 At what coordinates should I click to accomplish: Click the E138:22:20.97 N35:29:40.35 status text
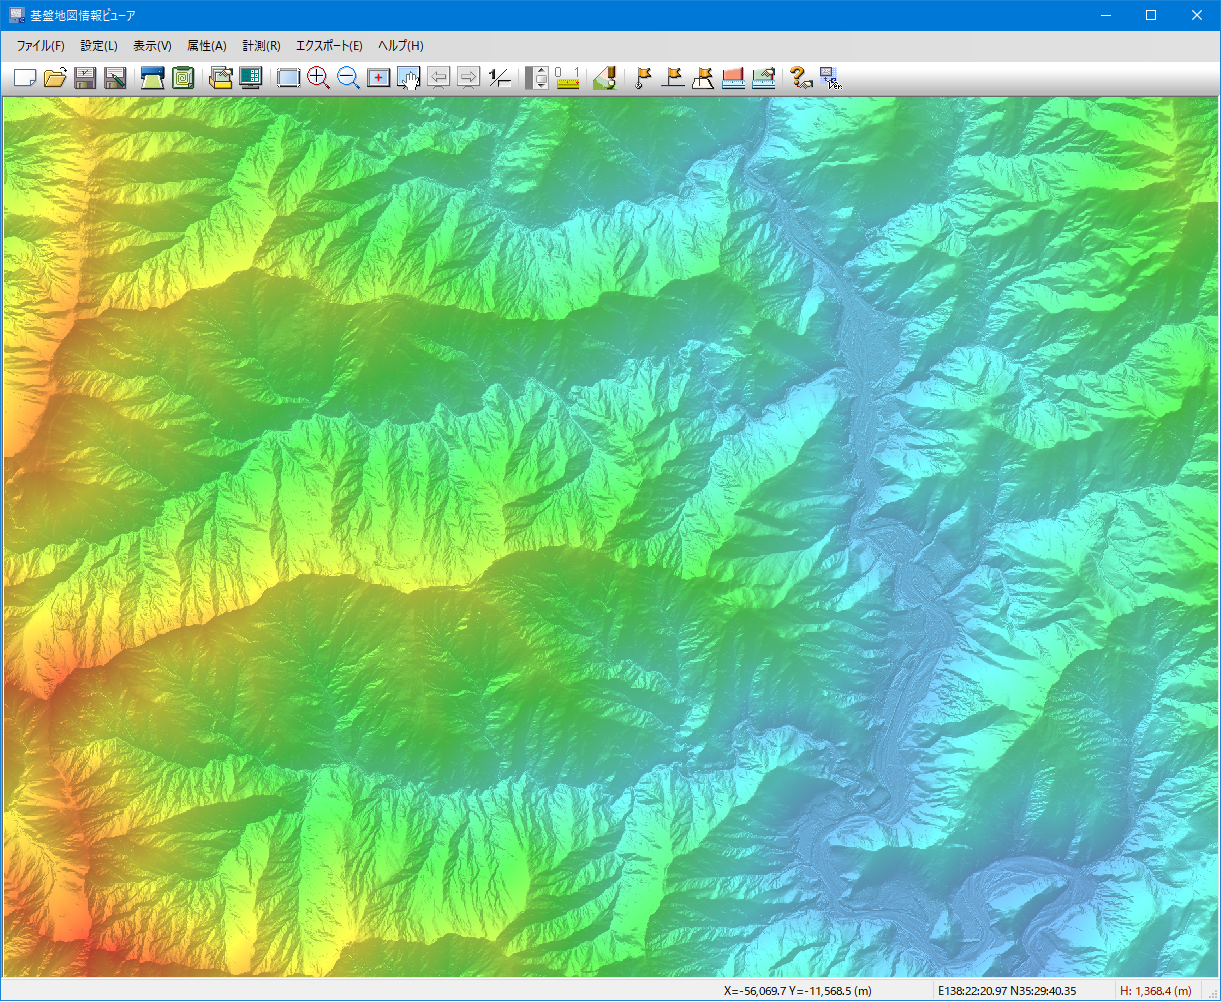pos(1006,991)
